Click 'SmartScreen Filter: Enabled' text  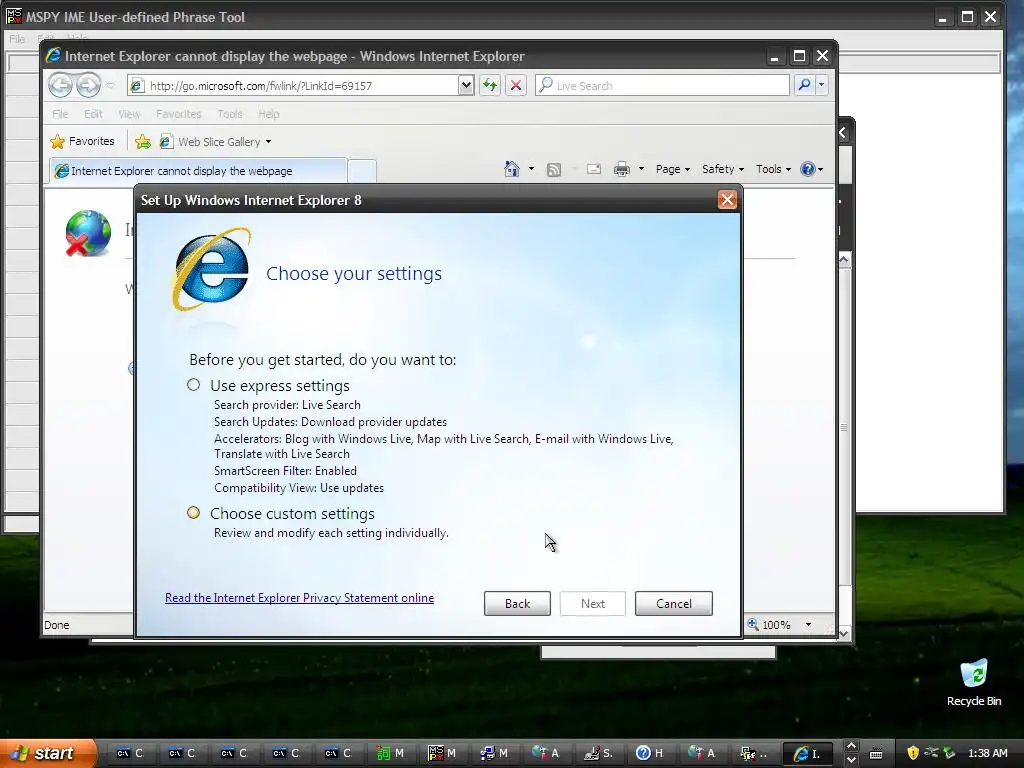pos(285,471)
